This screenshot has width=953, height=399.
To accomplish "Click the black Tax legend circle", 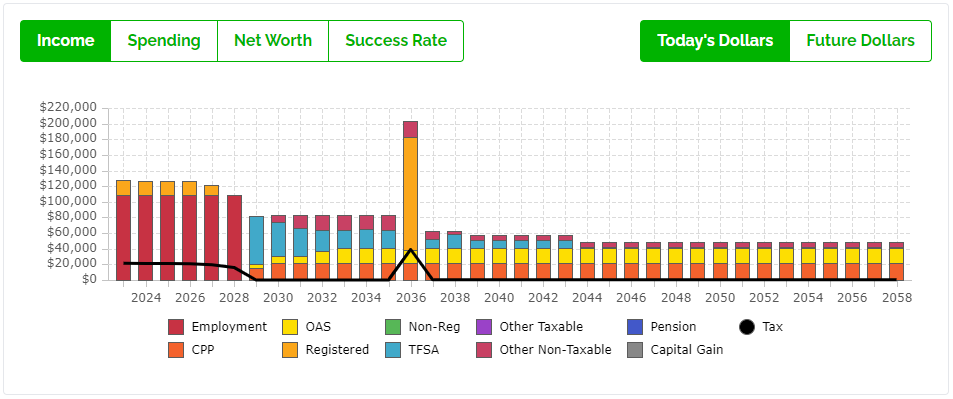I will click(x=747, y=327).
